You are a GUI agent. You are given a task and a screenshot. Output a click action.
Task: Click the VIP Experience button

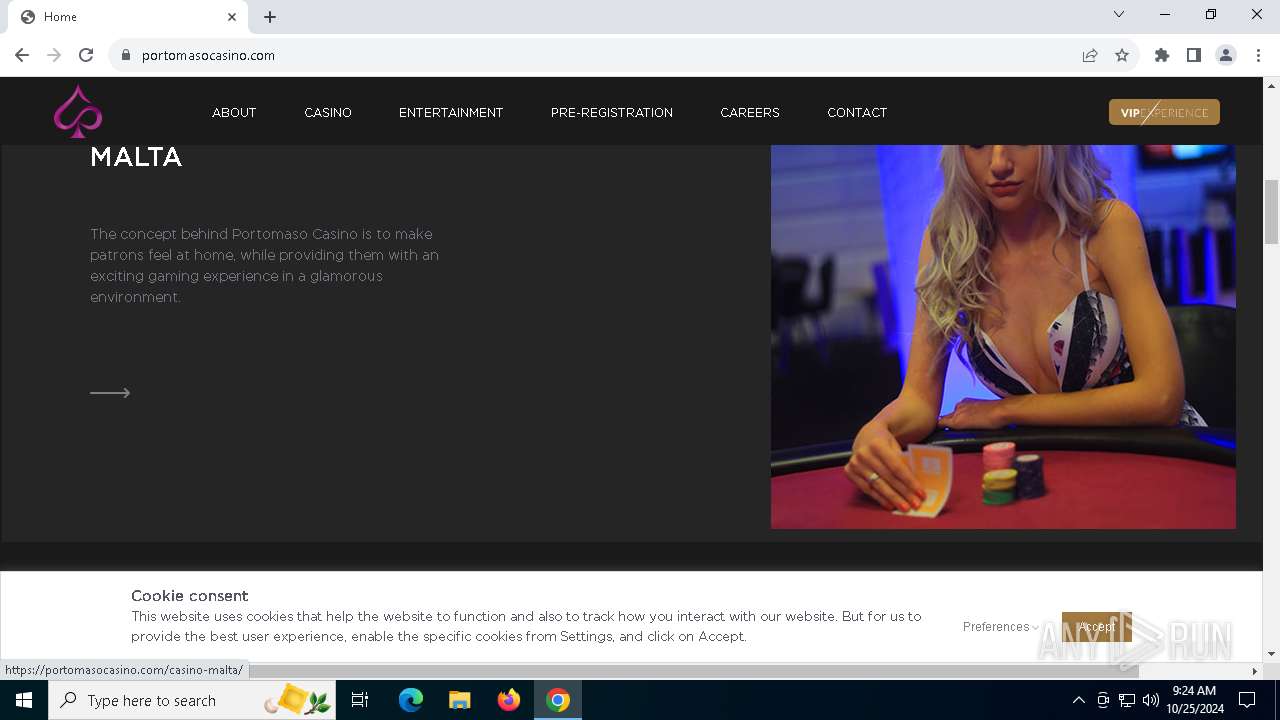[1164, 112]
